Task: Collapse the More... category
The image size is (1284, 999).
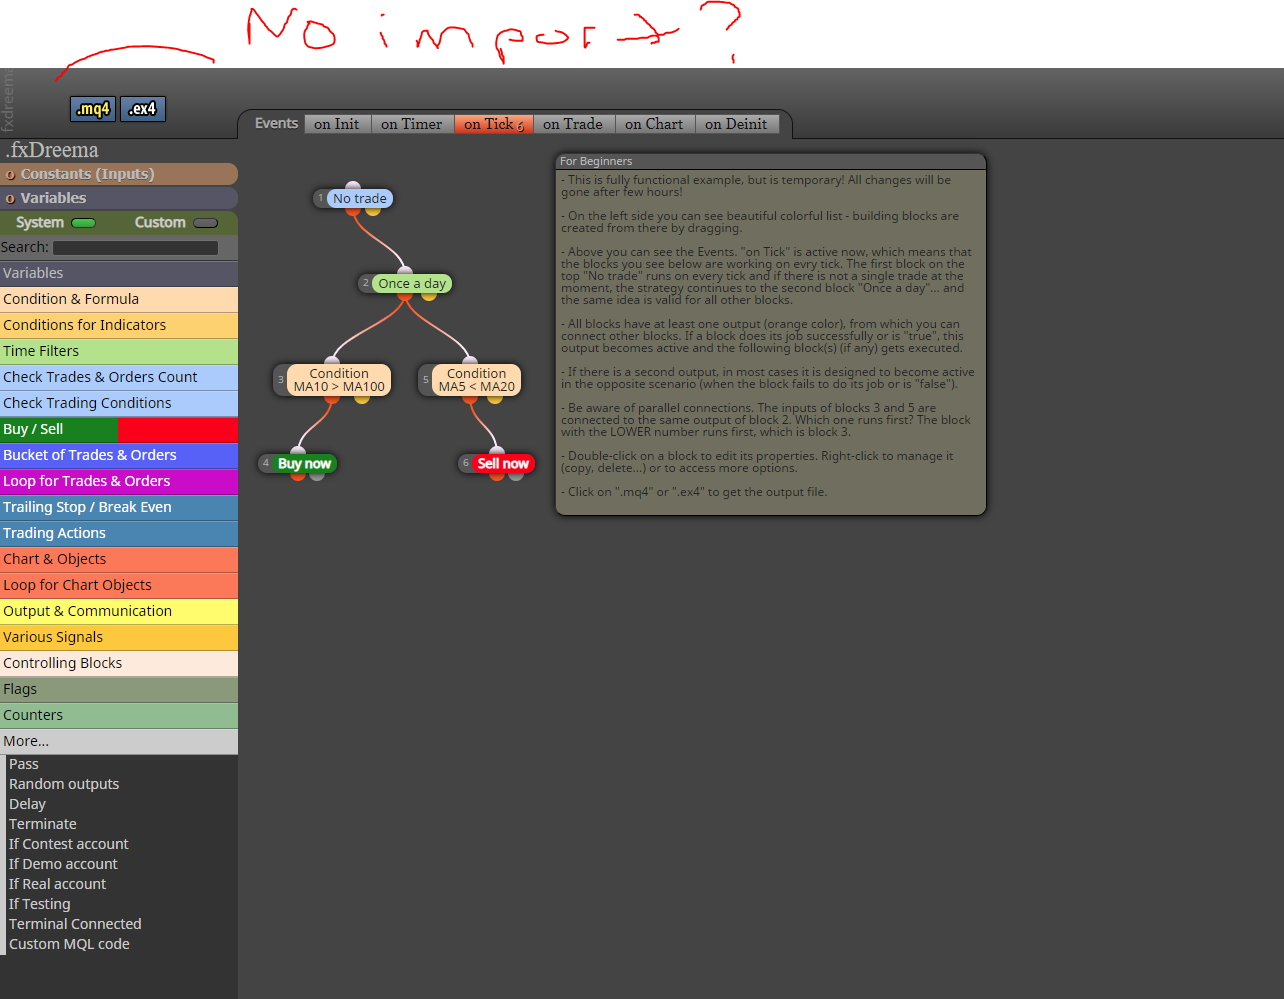Action: pyautogui.click(x=119, y=741)
